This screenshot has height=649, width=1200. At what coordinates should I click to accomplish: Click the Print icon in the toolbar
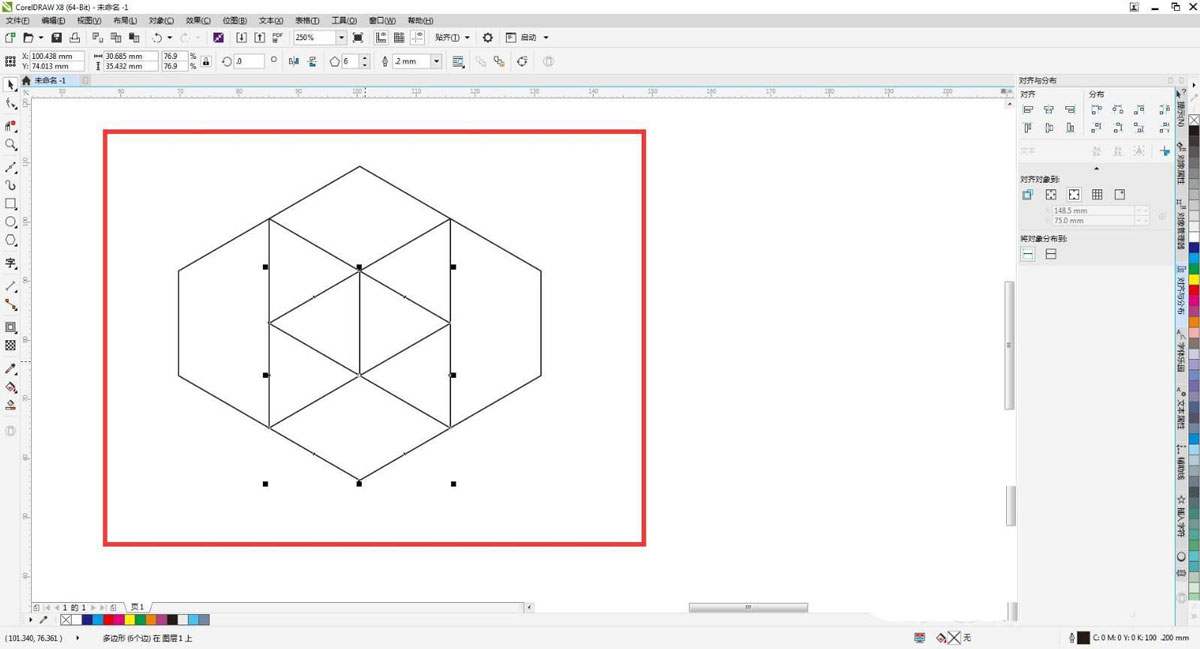click(x=74, y=38)
